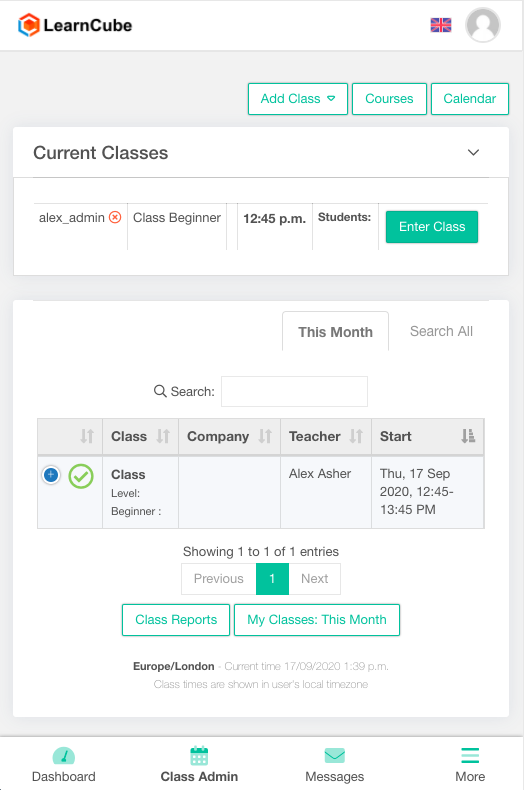Open Class Admin calendar icon
The image size is (524, 790).
point(199,756)
